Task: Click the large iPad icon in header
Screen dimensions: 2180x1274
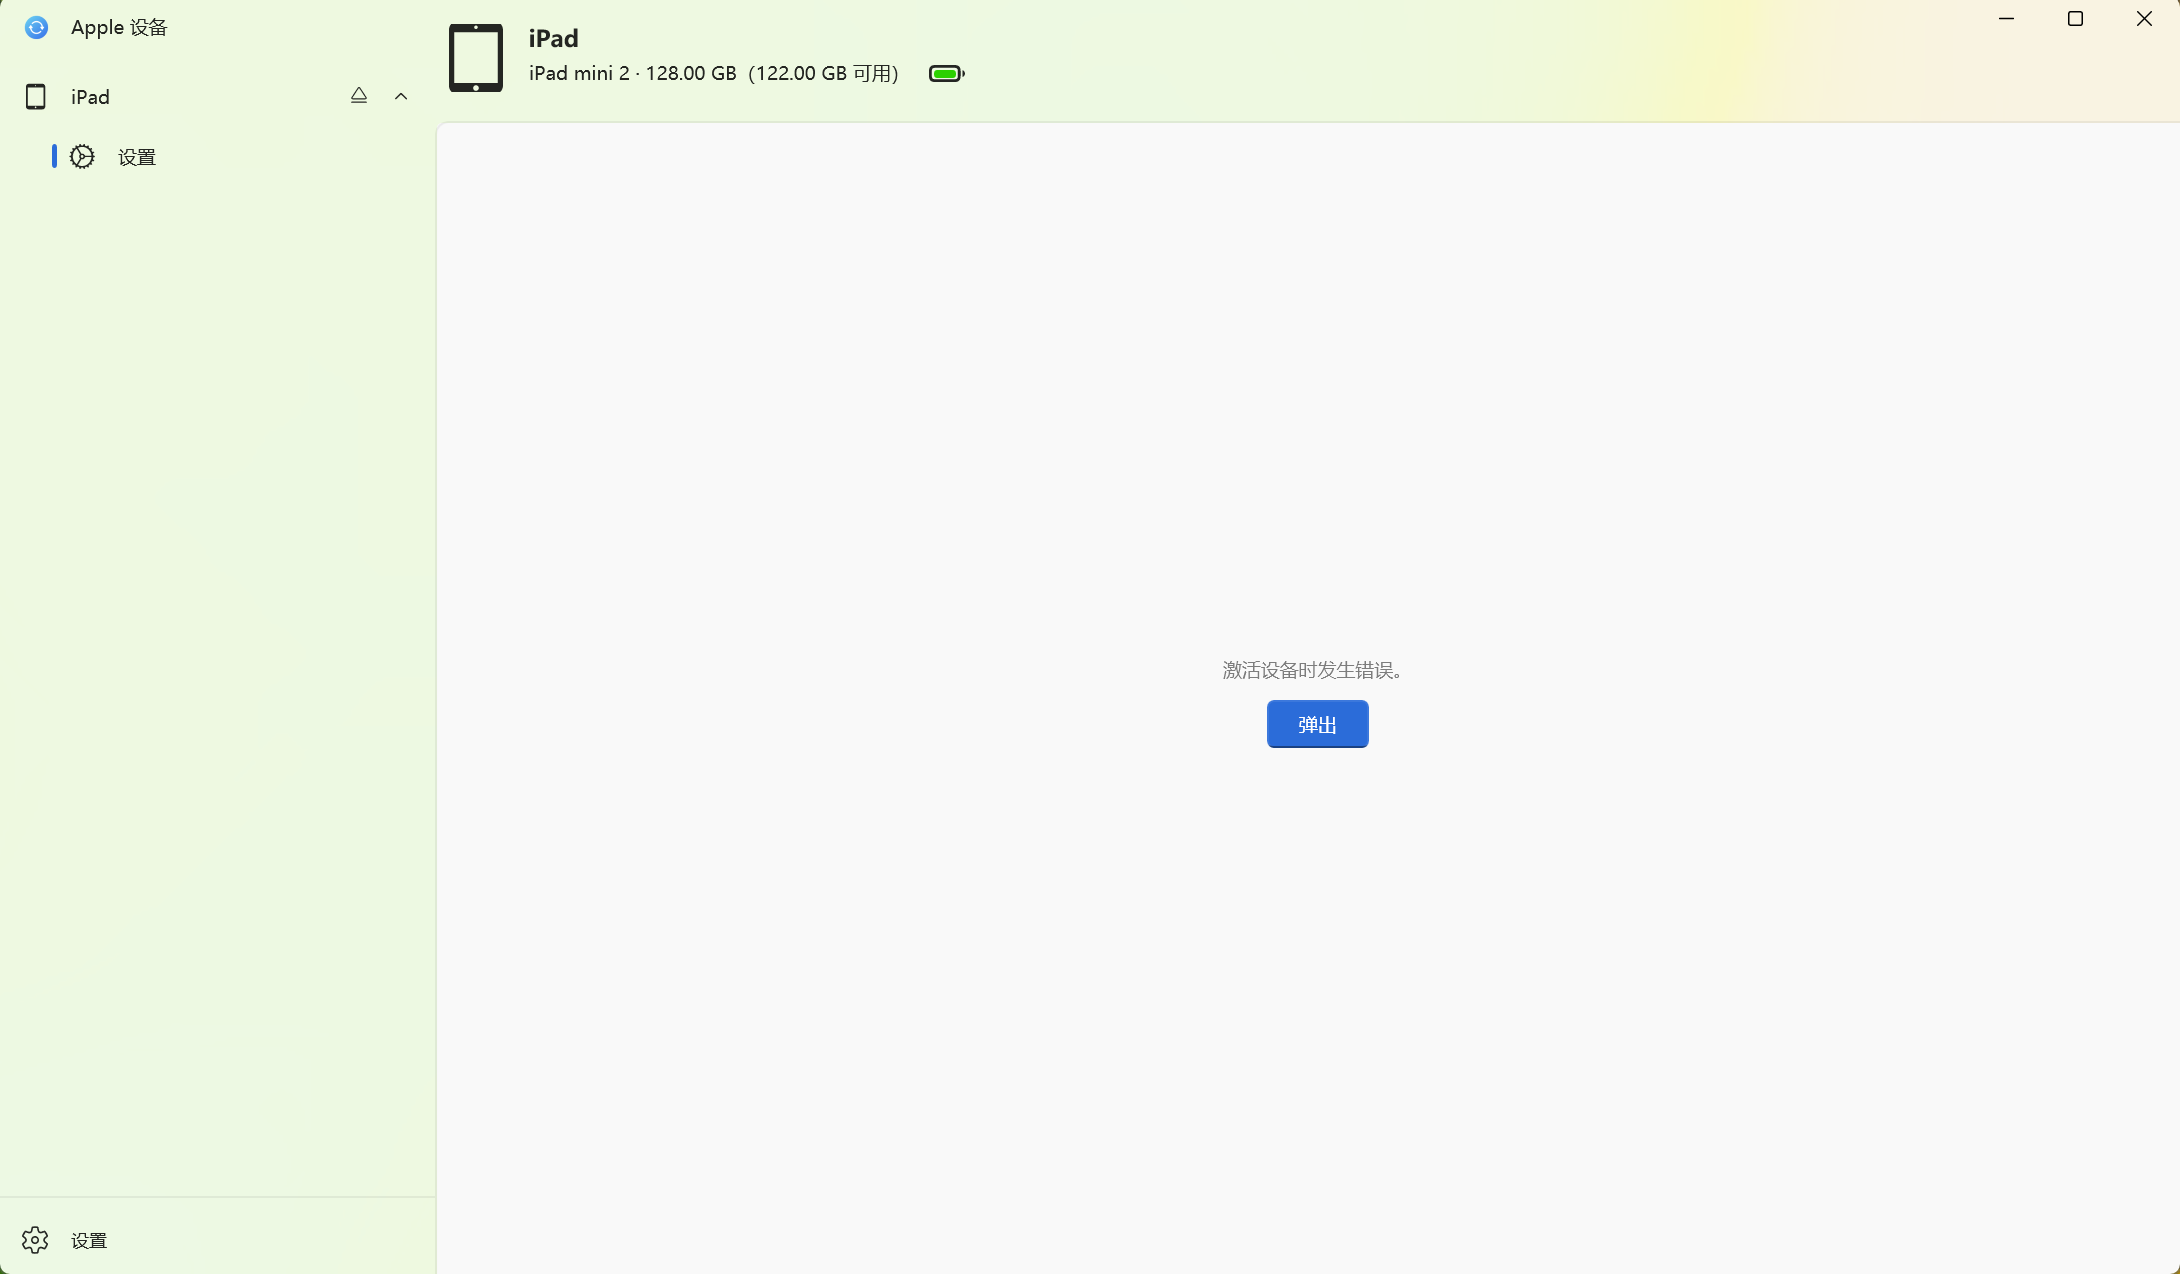Action: point(476,58)
